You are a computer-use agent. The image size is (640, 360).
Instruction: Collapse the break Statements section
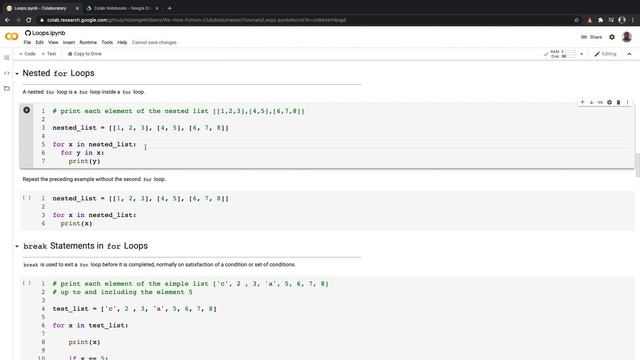pos(17,246)
